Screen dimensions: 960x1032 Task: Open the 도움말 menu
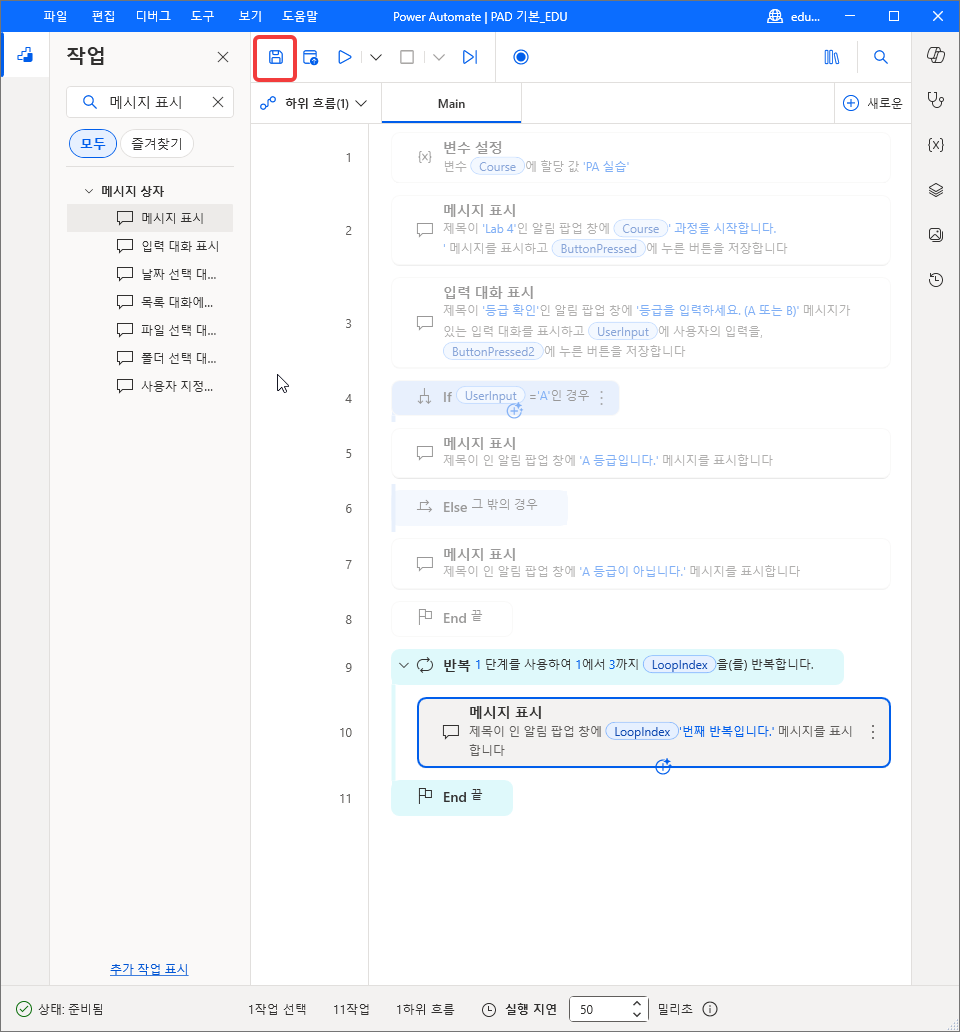(x=300, y=16)
